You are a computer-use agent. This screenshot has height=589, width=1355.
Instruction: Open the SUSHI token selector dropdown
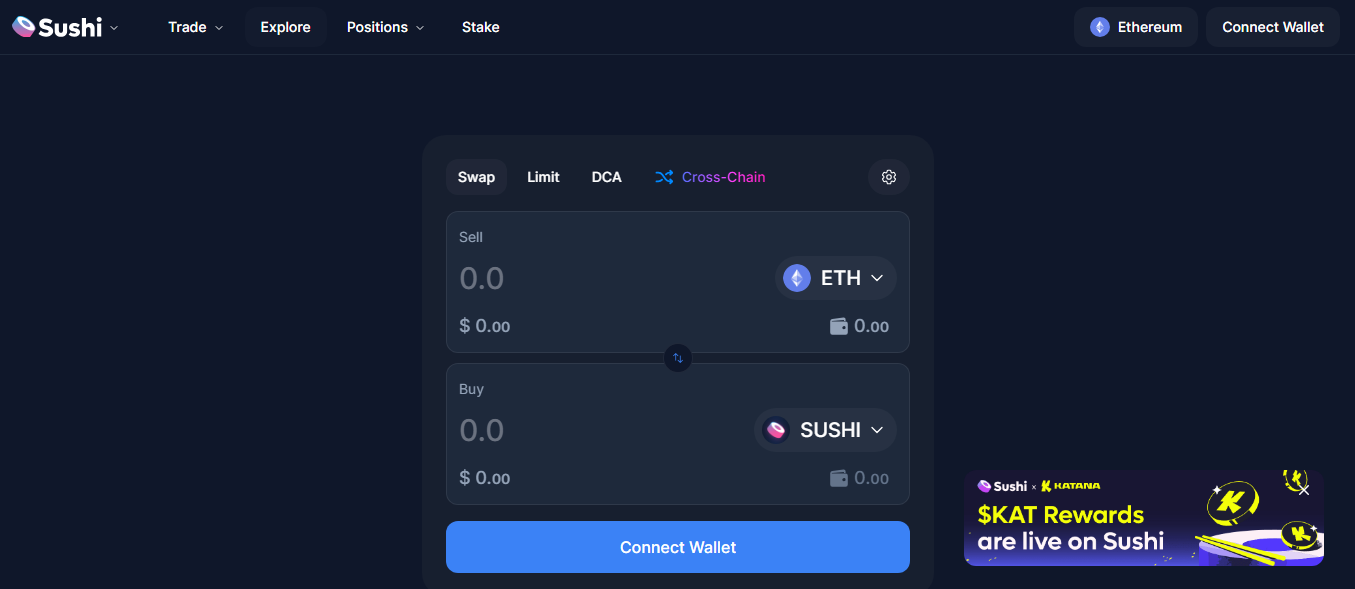coord(825,430)
